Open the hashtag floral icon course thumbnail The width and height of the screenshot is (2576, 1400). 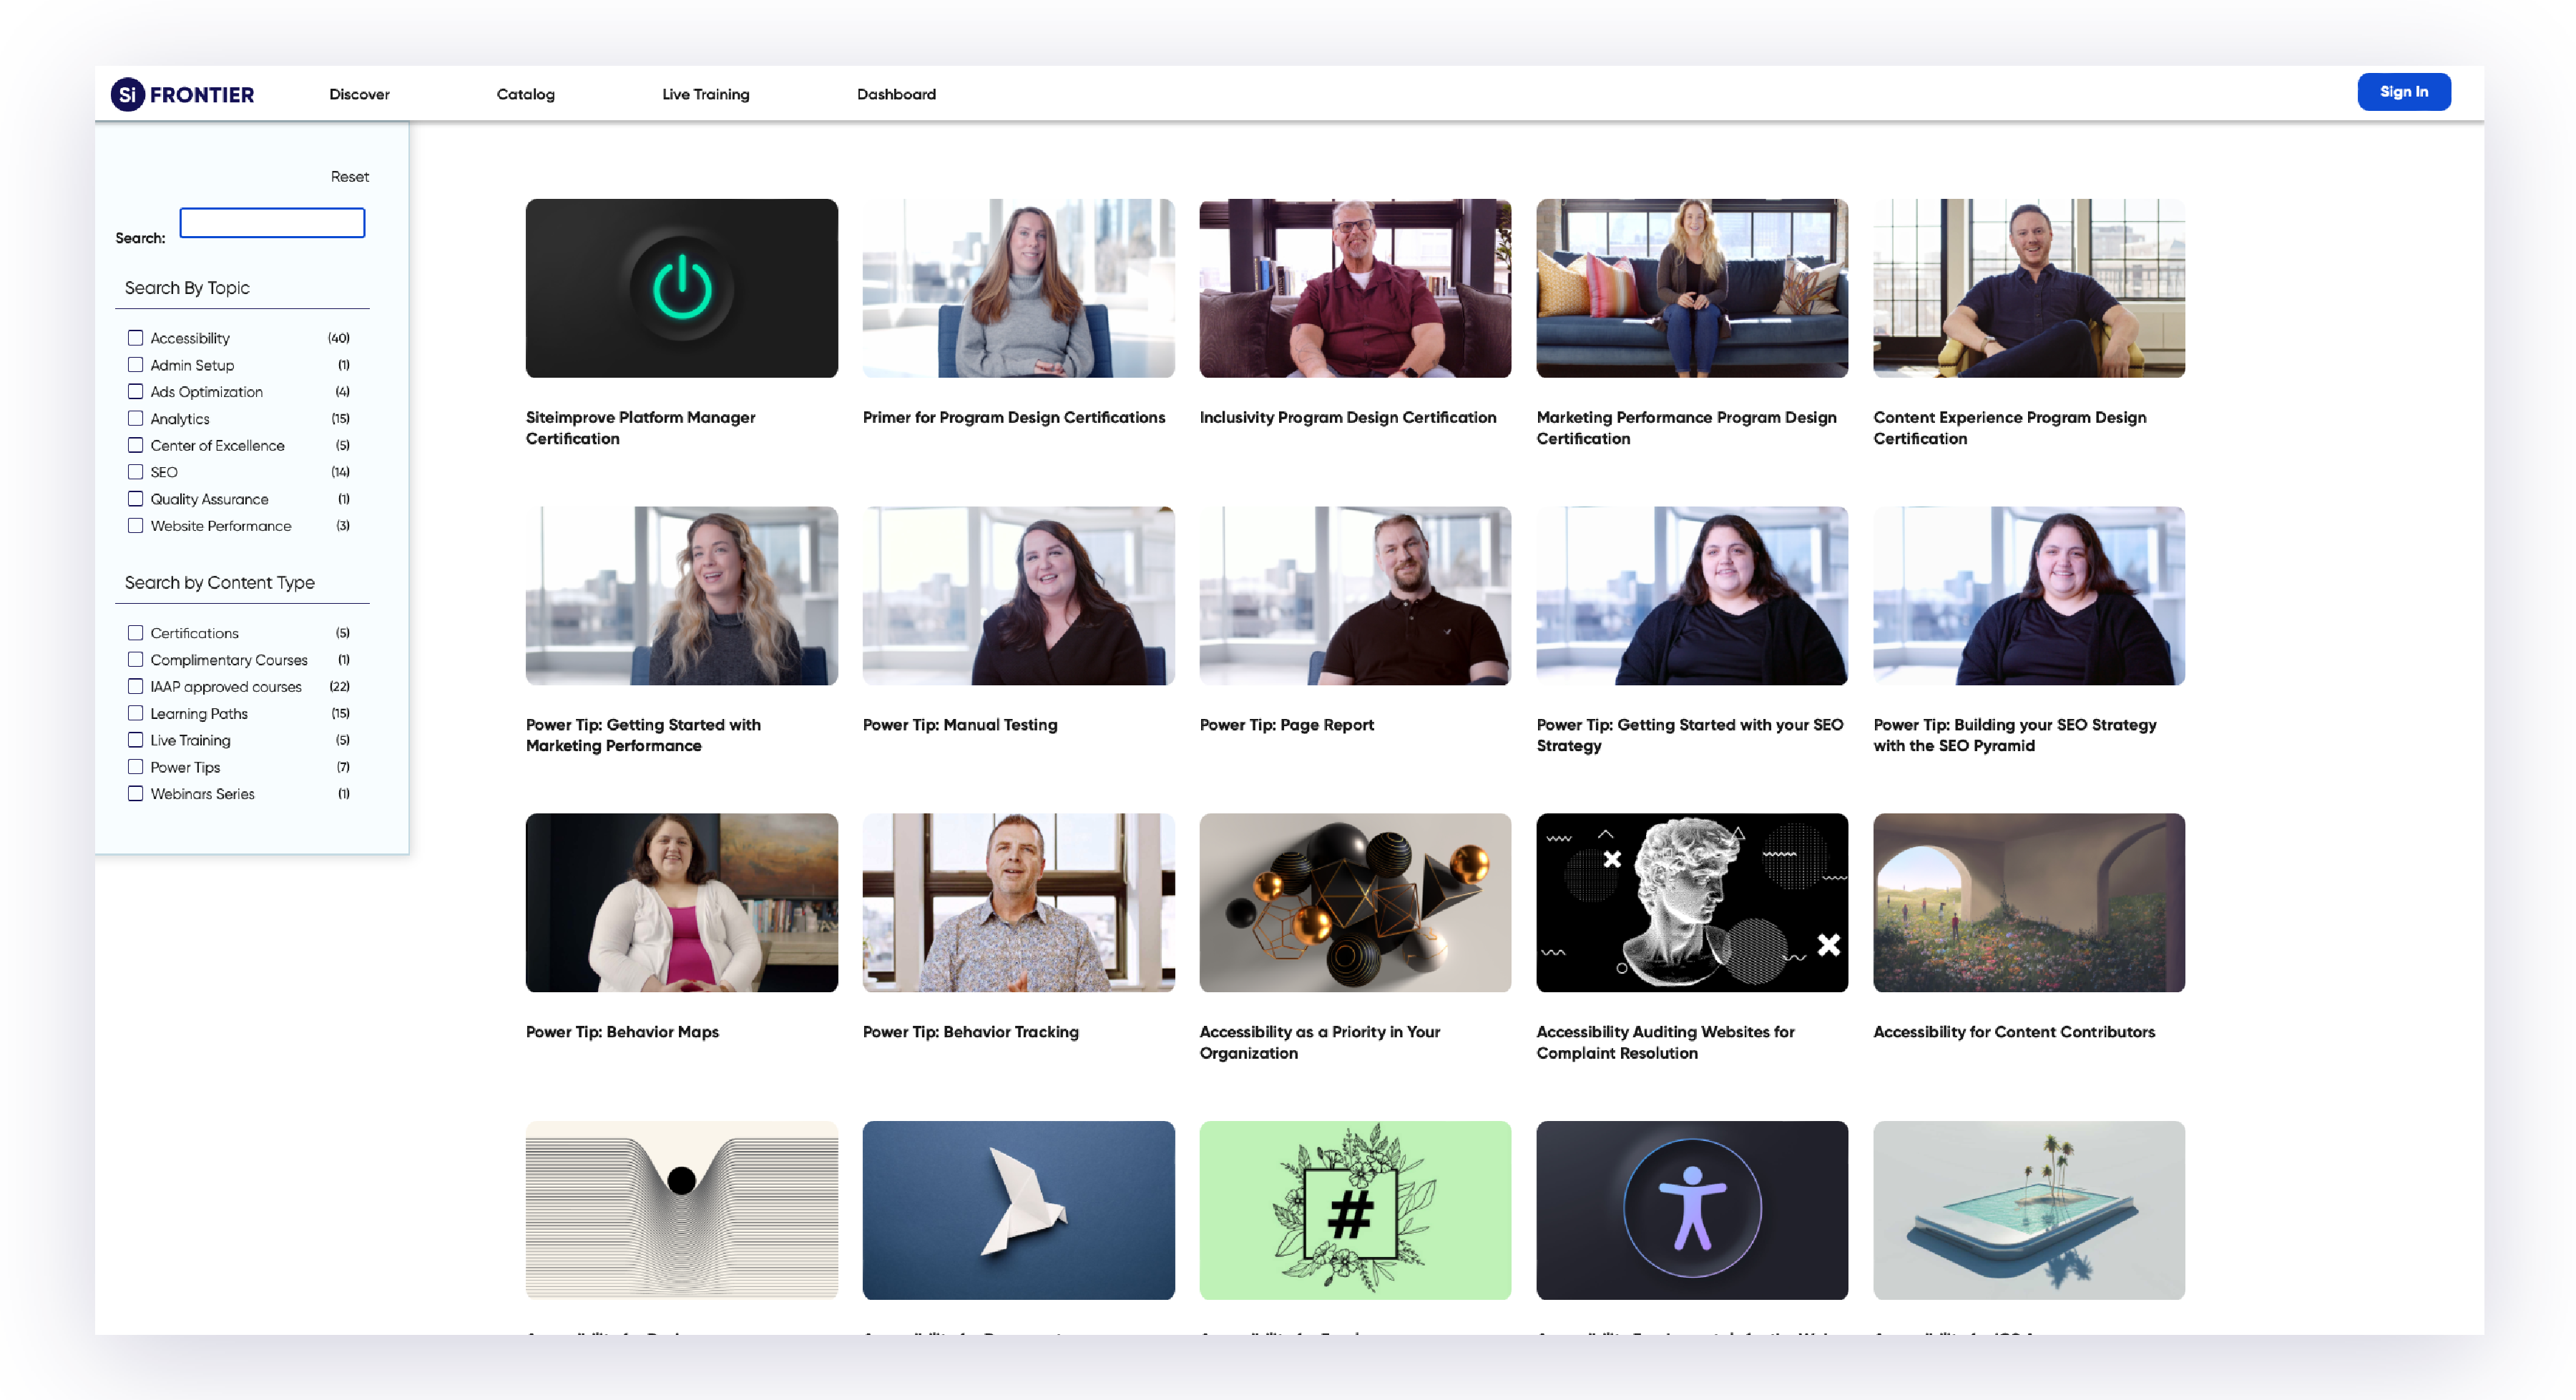1354,1209
